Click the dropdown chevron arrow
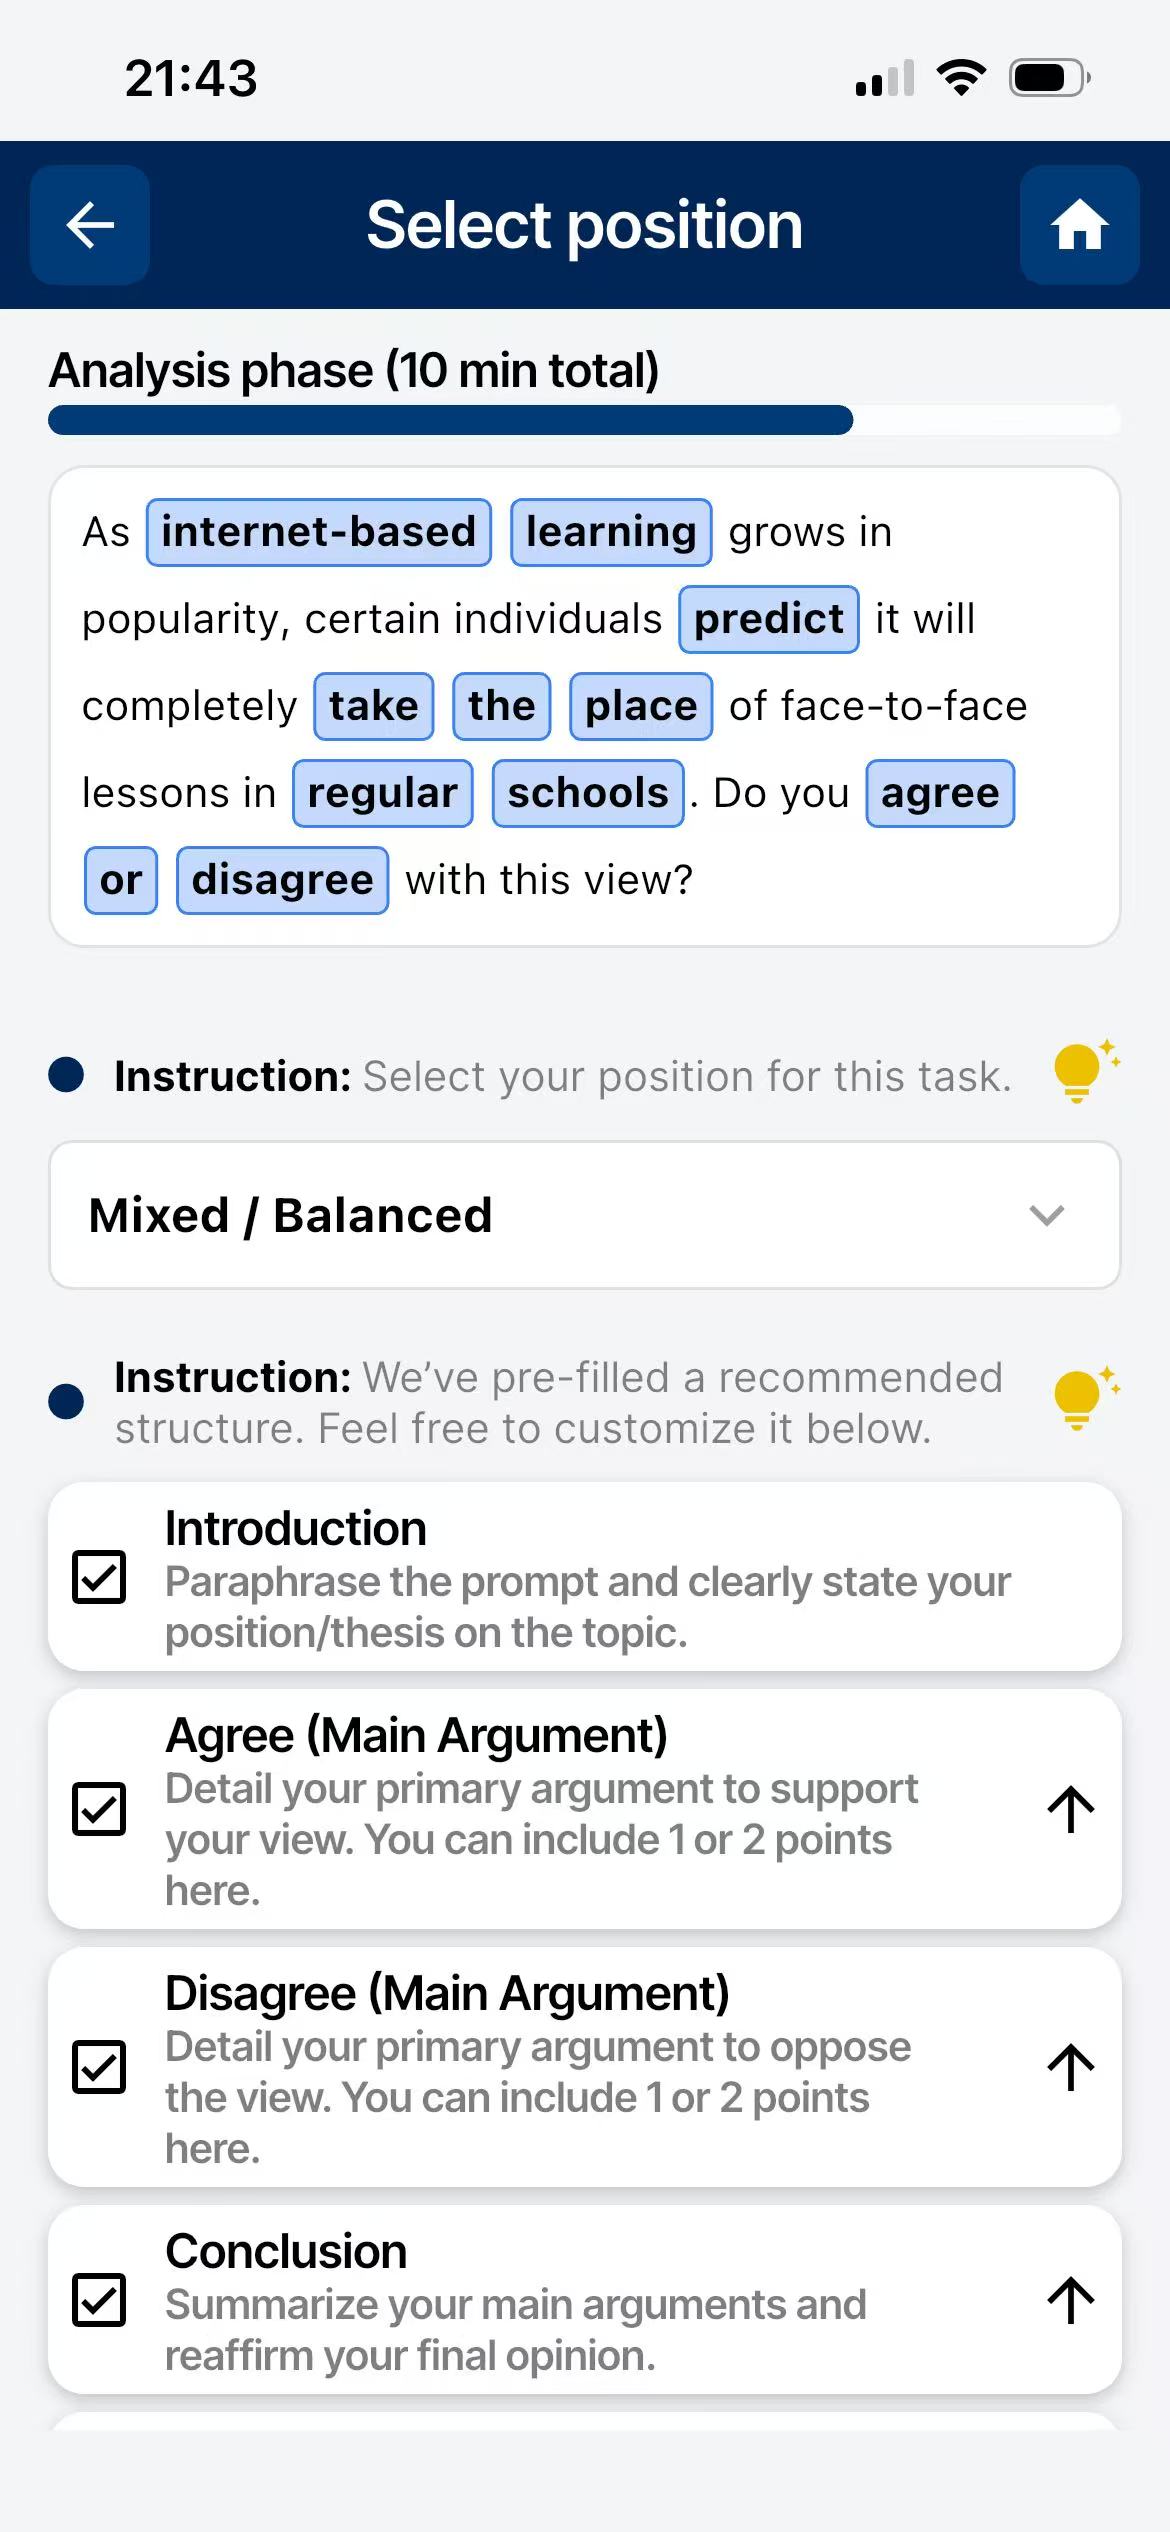 point(1046,1215)
